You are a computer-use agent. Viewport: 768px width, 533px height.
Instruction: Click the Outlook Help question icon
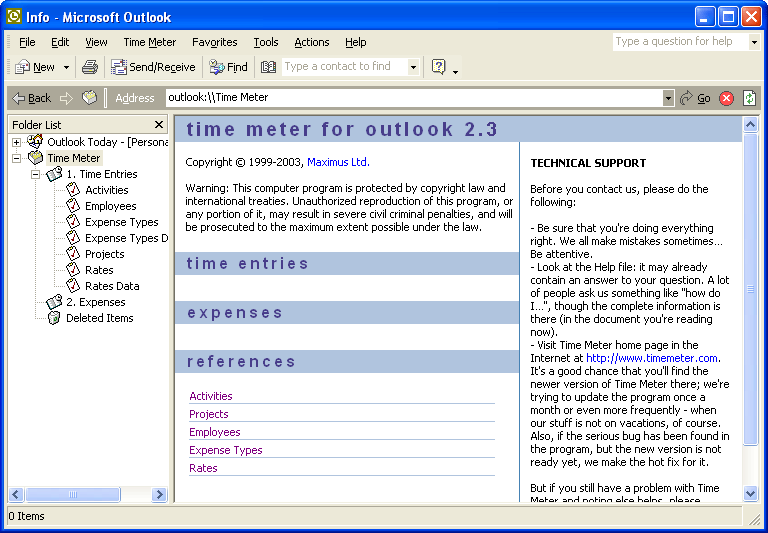[438, 67]
